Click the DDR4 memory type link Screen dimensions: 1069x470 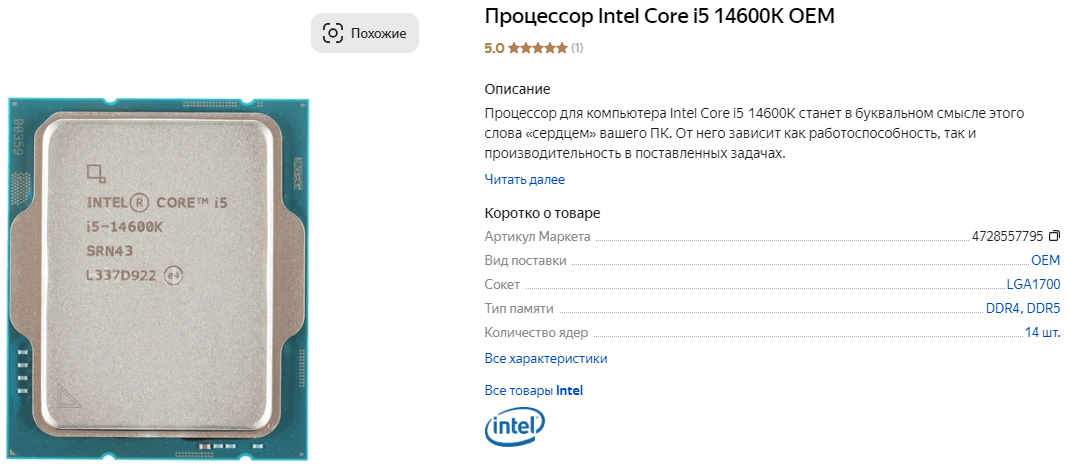pos(1003,309)
